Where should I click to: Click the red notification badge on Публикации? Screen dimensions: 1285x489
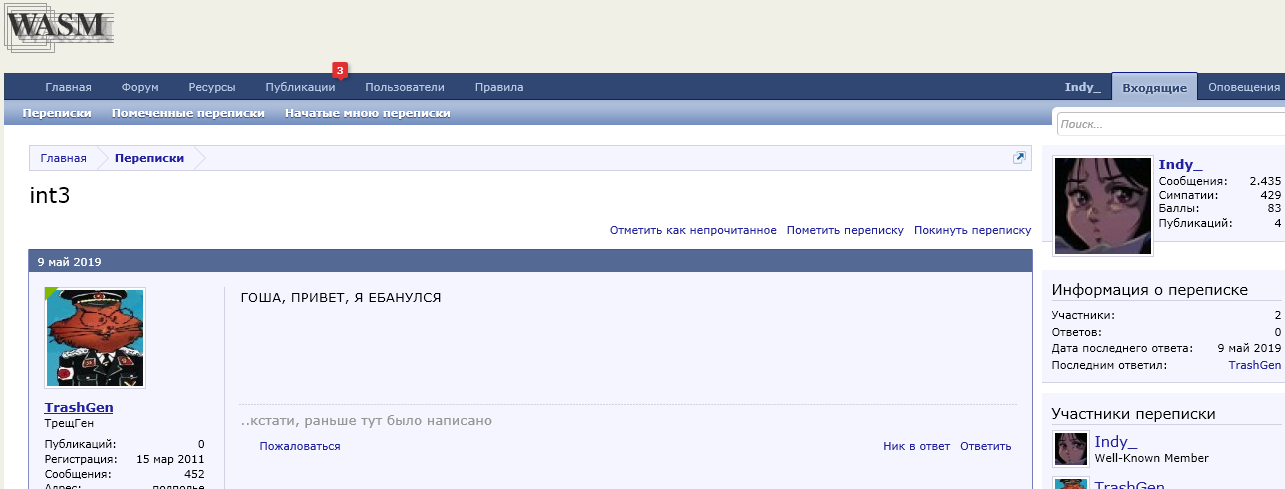click(340, 71)
